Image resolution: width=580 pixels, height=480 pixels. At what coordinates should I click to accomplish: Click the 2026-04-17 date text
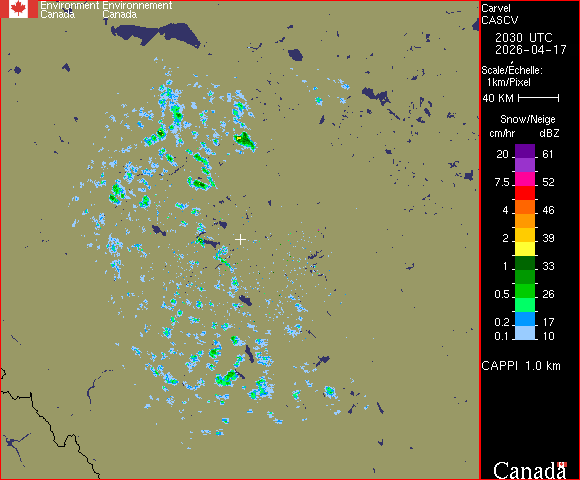click(x=531, y=50)
